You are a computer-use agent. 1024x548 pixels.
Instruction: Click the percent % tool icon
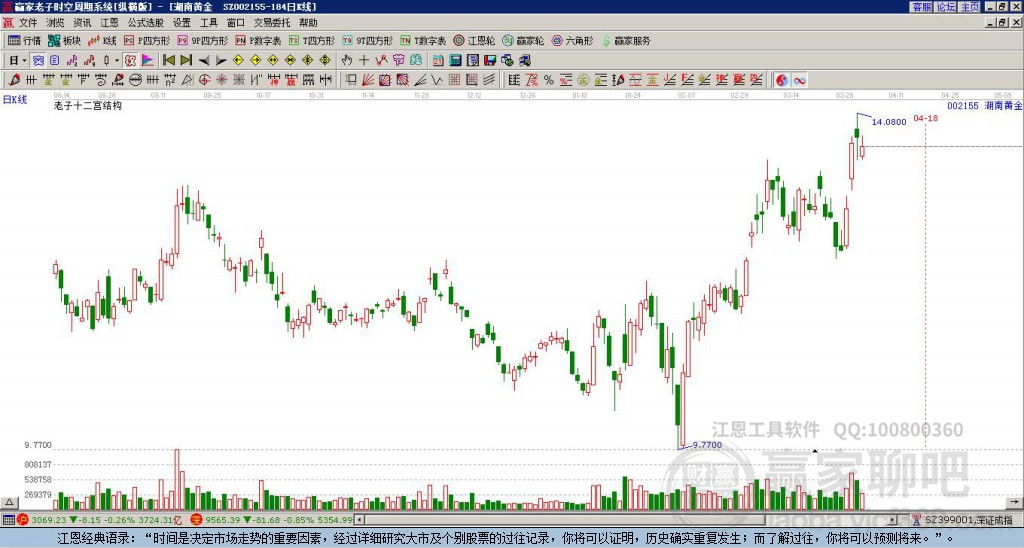pos(548,80)
